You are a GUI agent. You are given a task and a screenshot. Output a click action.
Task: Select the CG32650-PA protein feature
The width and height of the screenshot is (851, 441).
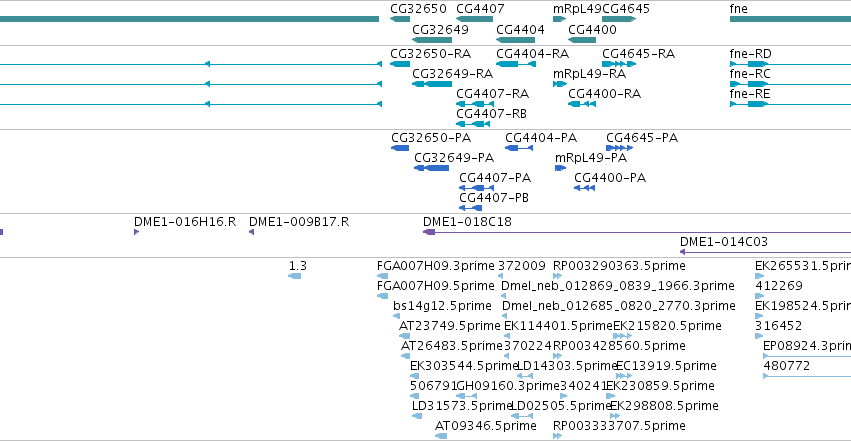tap(400, 148)
